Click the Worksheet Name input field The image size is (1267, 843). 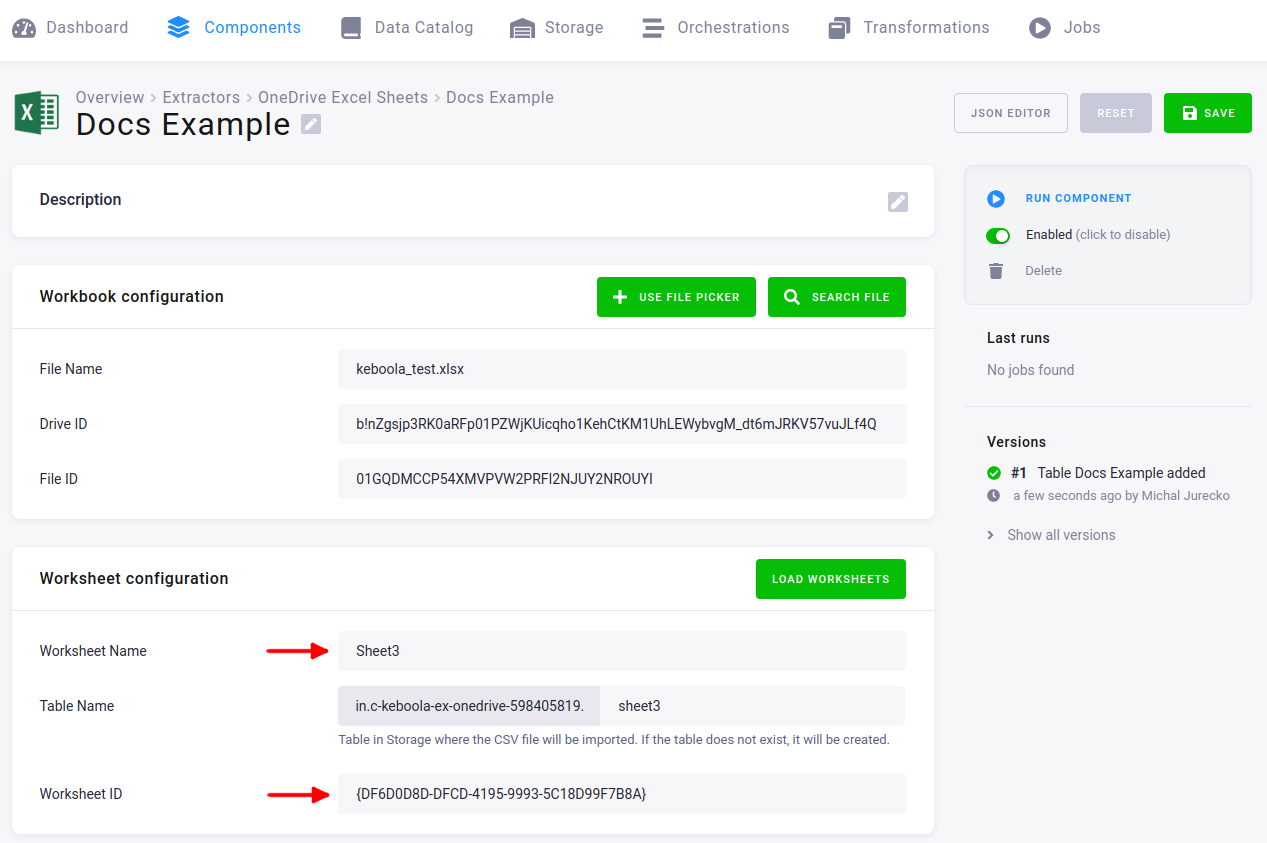[x=622, y=651]
